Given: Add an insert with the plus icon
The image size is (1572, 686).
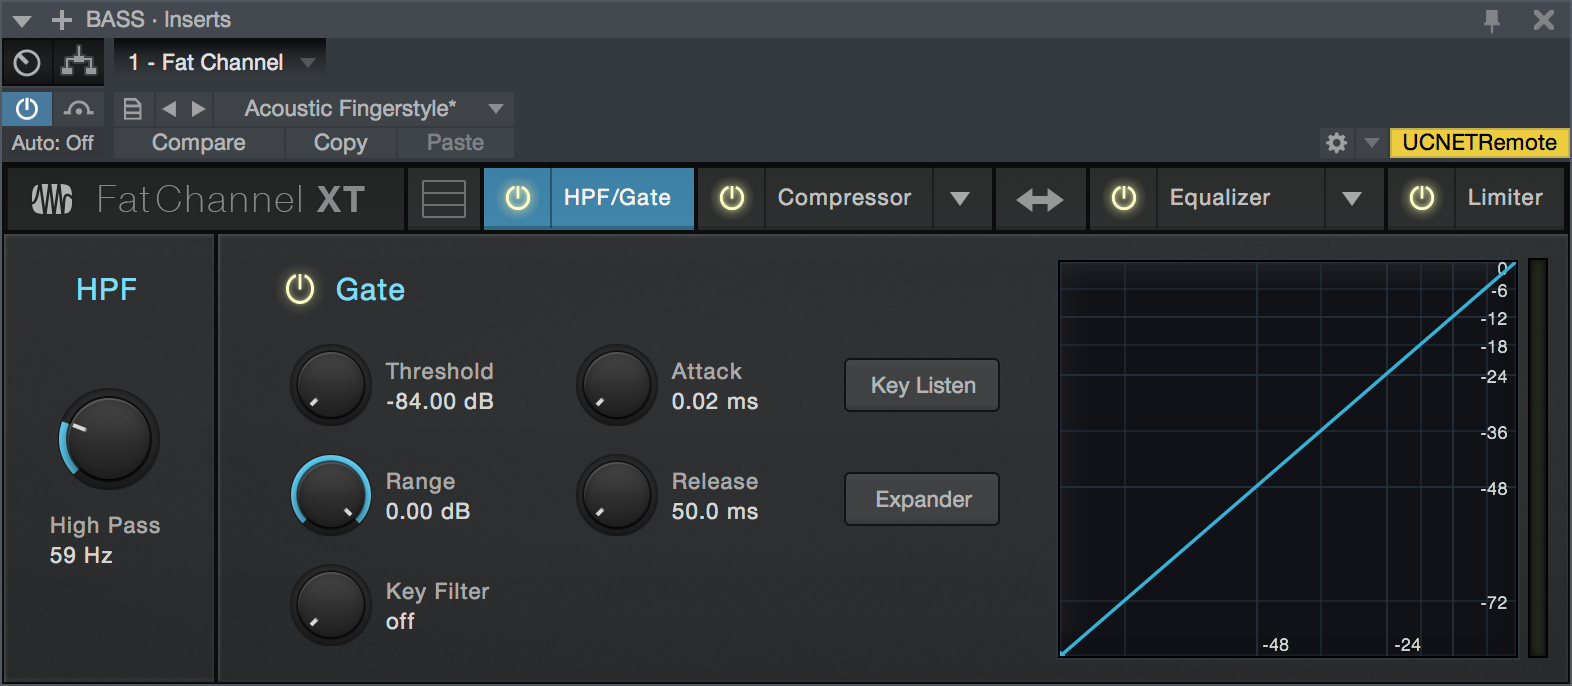Looking at the screenshot, I should [62, 20].
